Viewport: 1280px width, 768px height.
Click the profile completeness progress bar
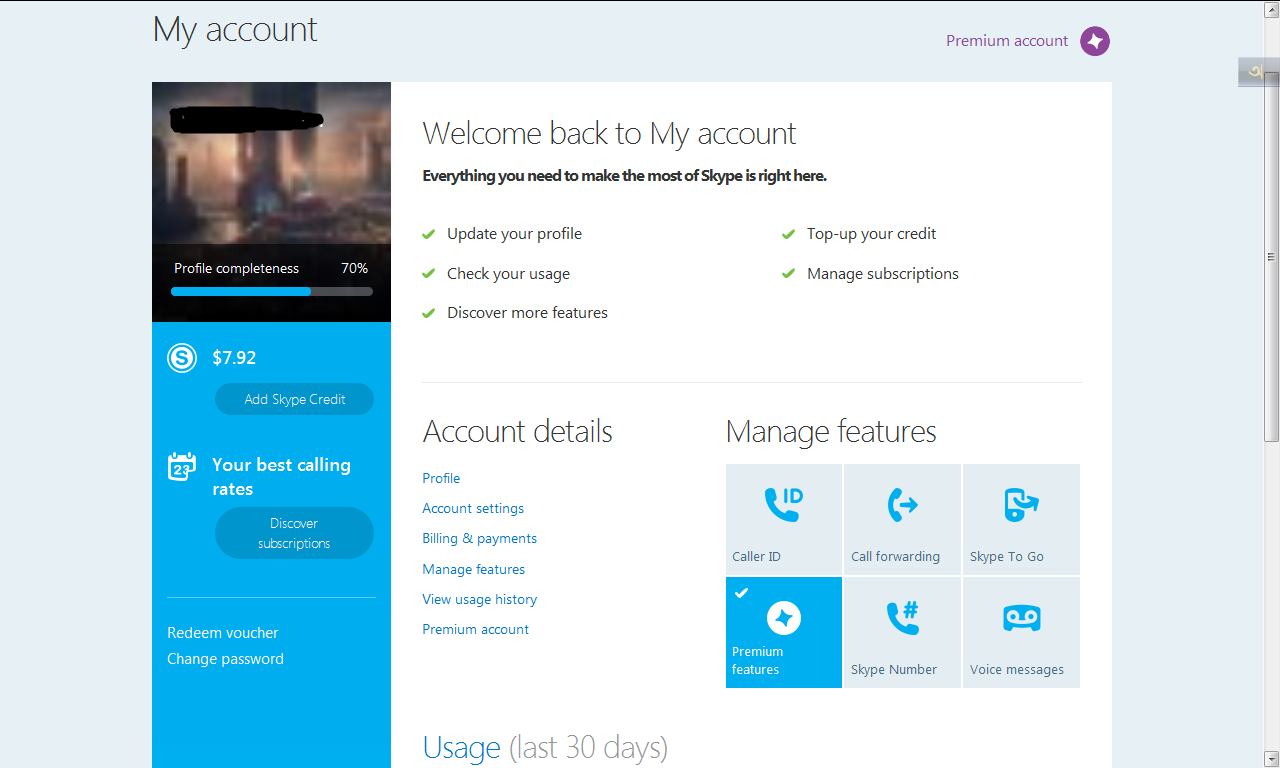272,292
